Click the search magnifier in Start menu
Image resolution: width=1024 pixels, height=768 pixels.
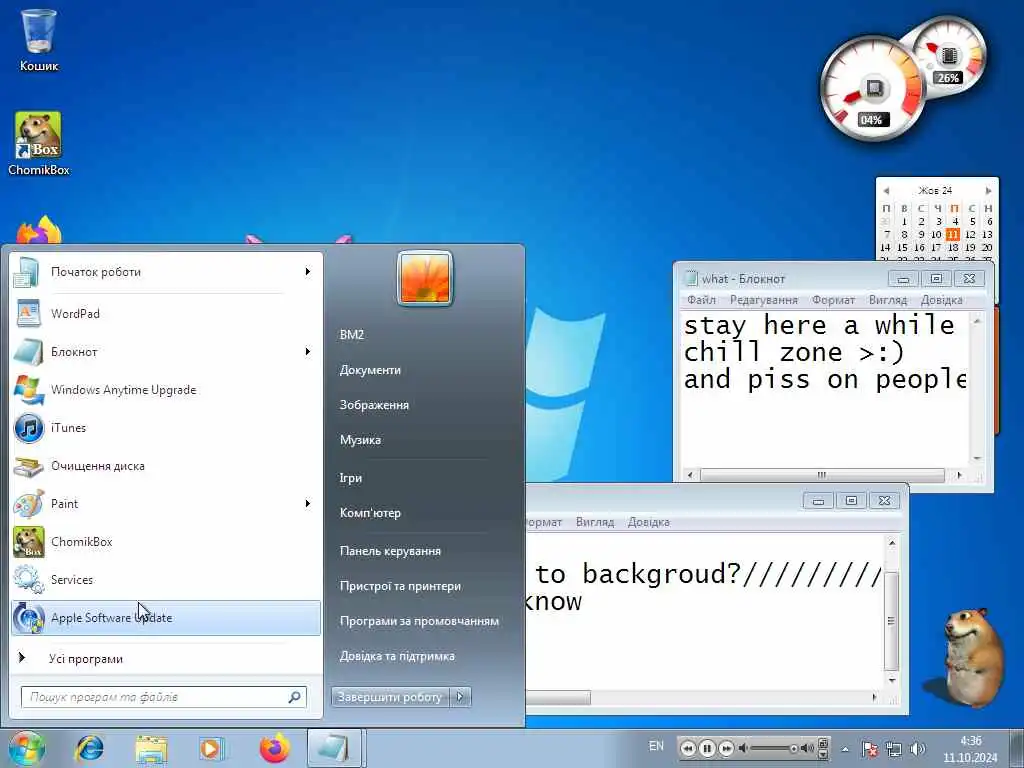tap(295, 697)
